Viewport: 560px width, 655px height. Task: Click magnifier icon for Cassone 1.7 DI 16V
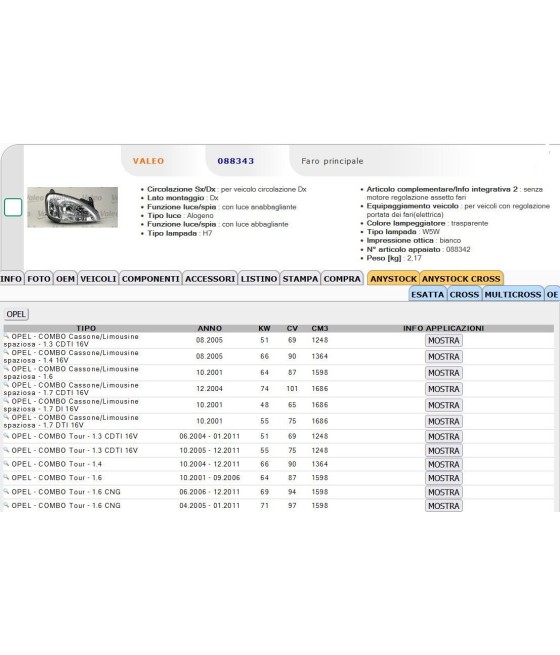tap(6, 401)
